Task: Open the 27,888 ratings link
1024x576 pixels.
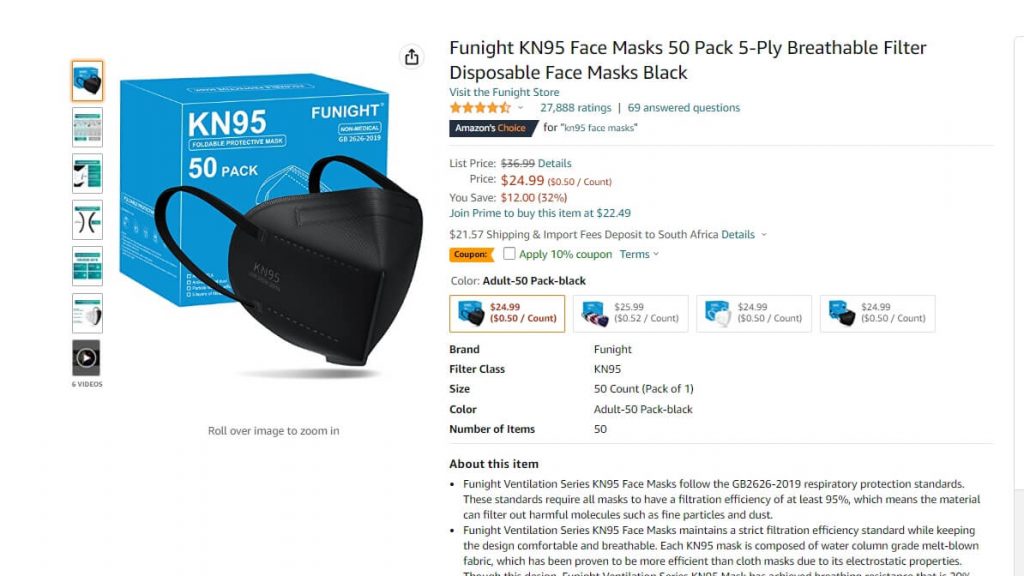Action: point(575,108)
